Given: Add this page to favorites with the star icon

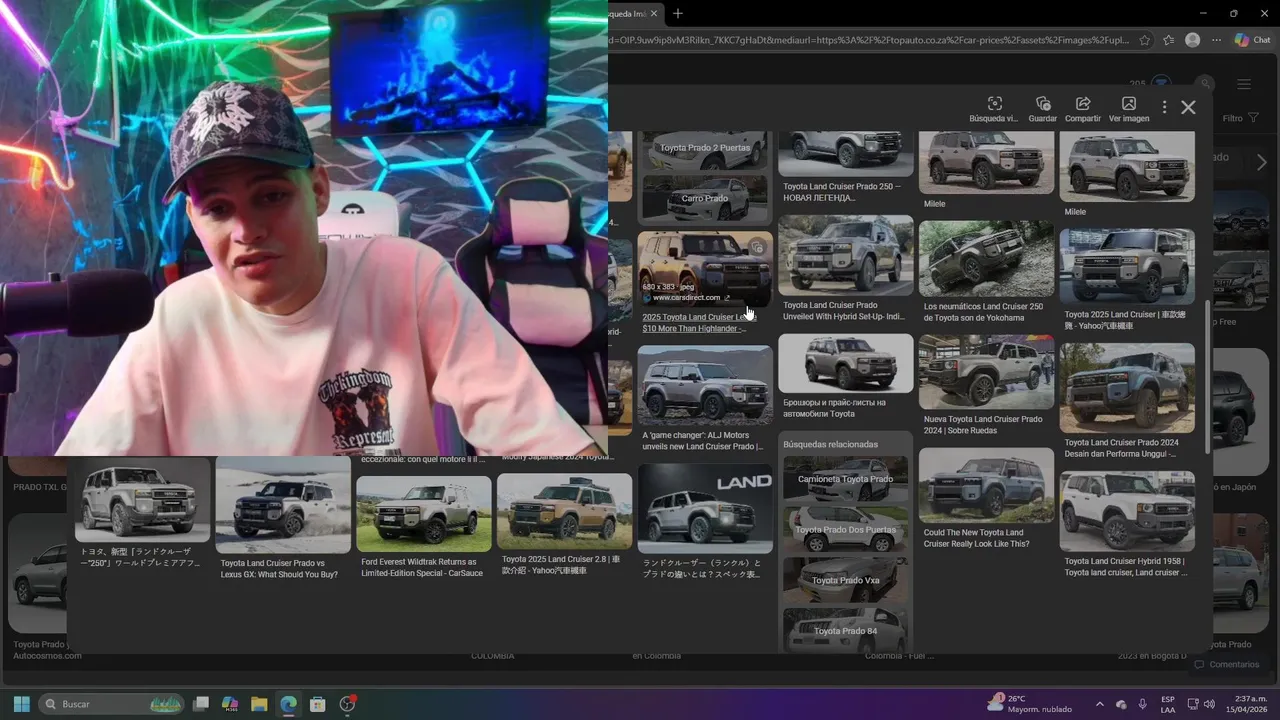Looking at the screenshot, I should (x=1144, y=40).
